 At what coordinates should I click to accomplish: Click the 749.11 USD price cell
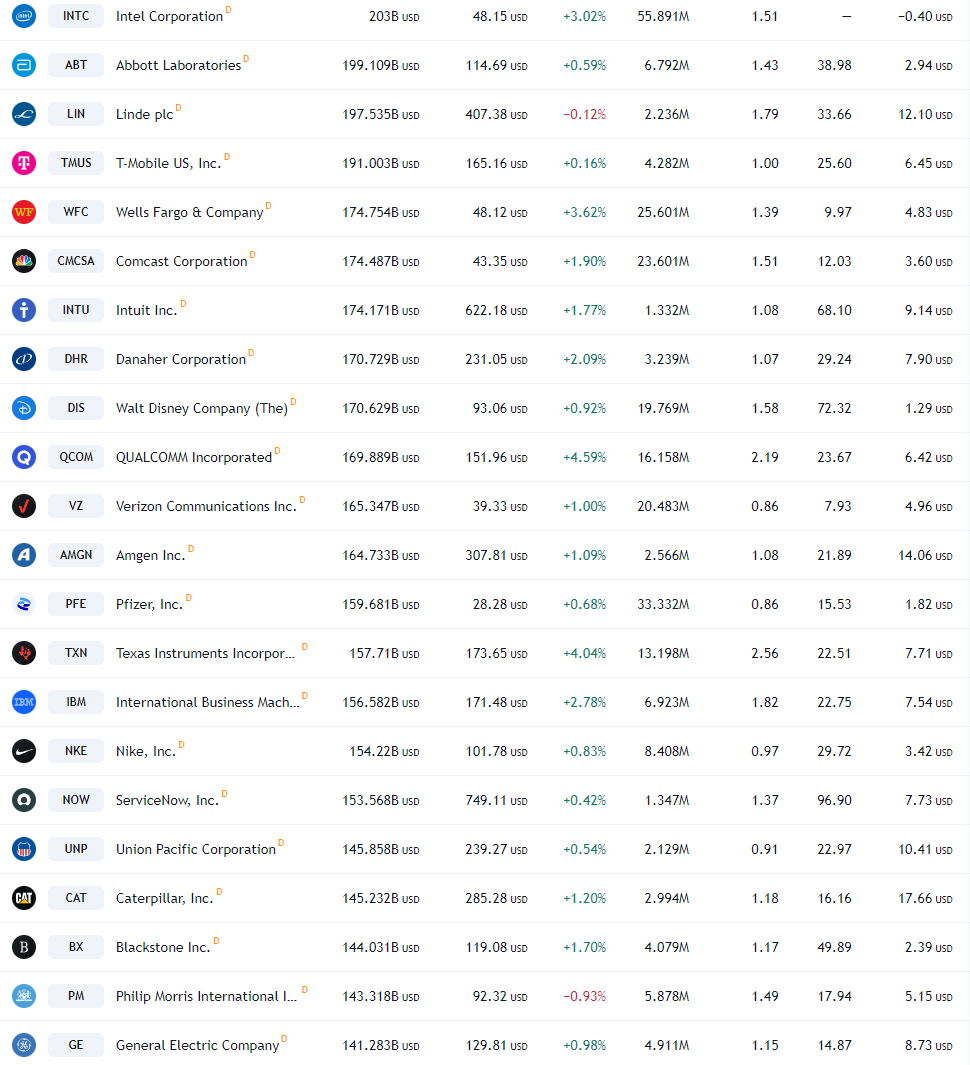click(x=496, y=800)
